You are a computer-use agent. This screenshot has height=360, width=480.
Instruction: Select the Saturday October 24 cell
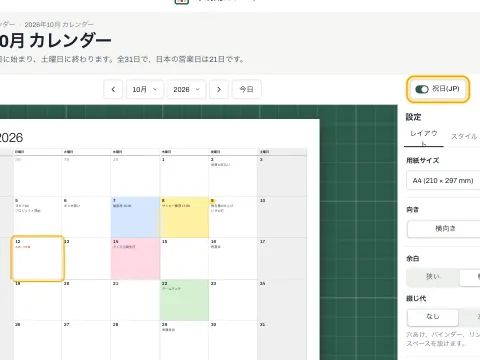coord(282,300)
